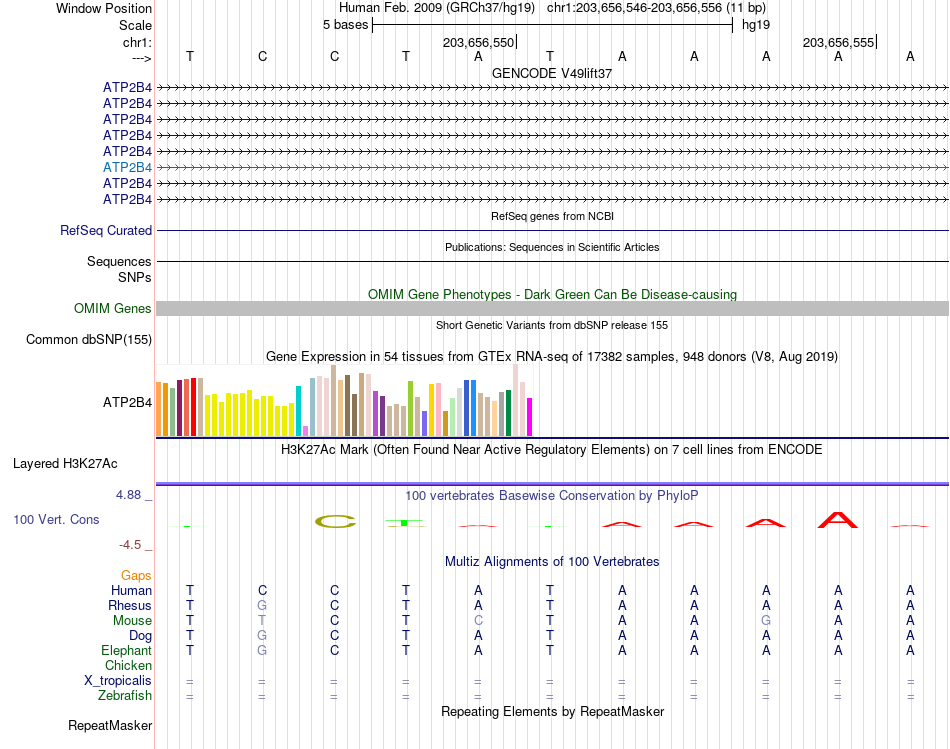Click the large red A PhyloP conservation logo

click(x=838, y=520)
